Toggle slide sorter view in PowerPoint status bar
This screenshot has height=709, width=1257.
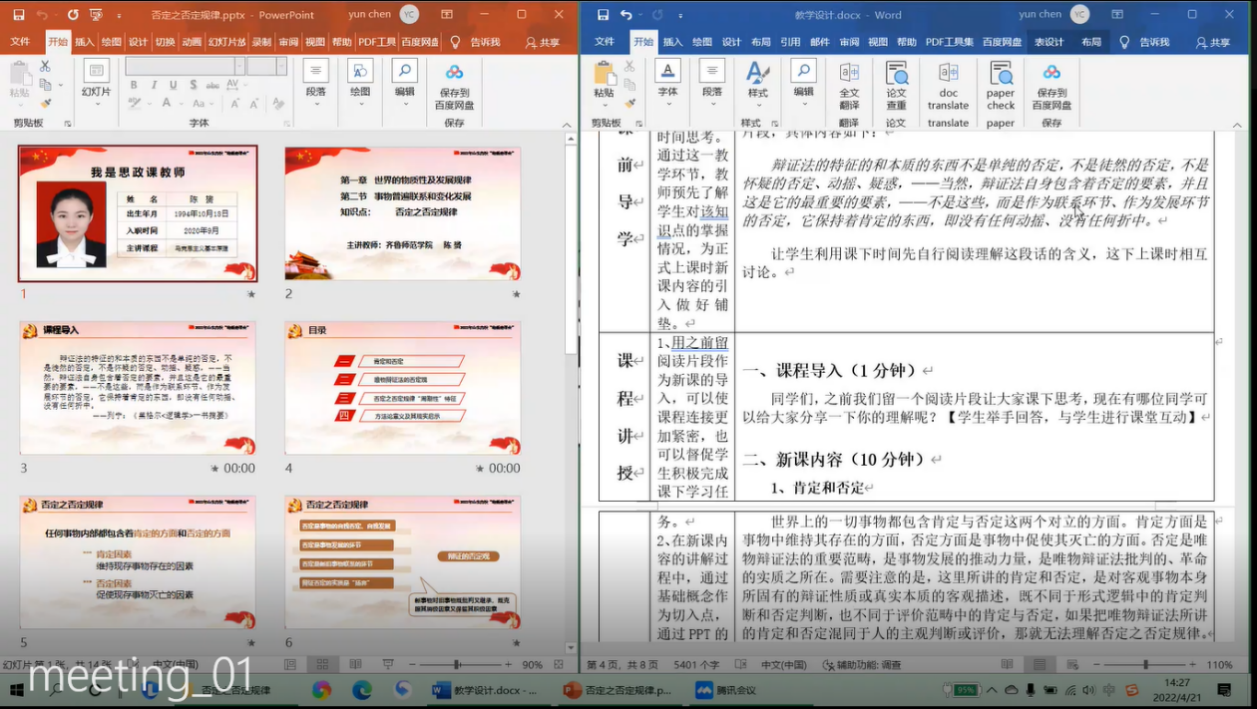pyautogui.click(x=321, y=664)
